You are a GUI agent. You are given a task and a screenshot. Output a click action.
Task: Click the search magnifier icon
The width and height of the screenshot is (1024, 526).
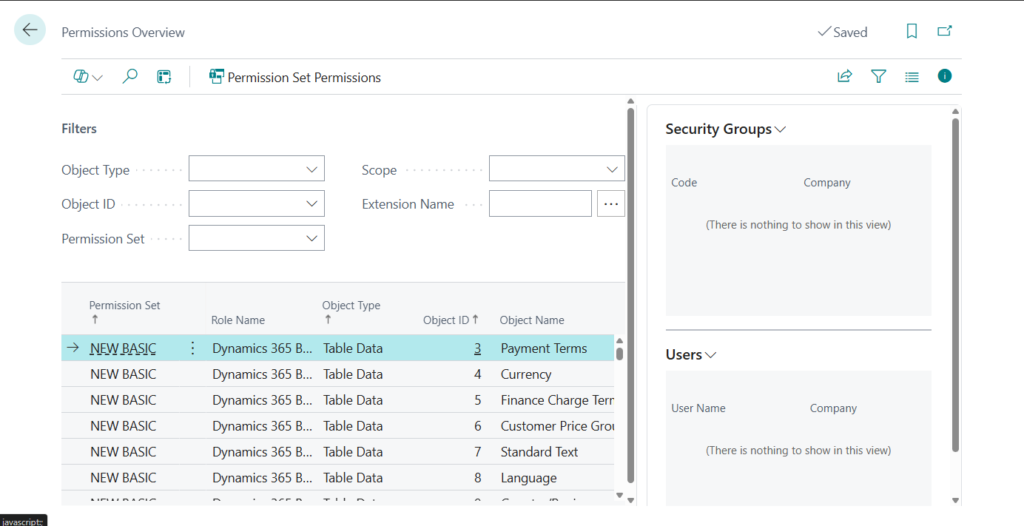[130, 76]
